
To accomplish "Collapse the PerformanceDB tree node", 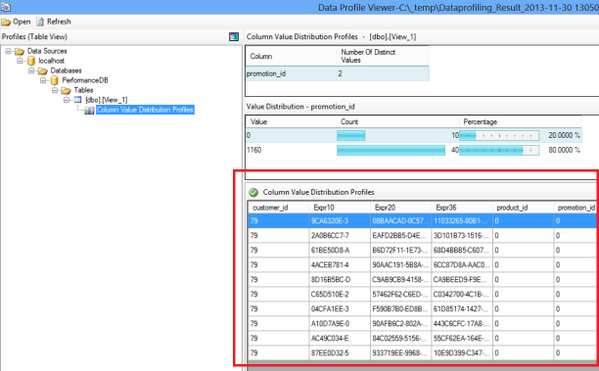I will [x=43, y=81].
